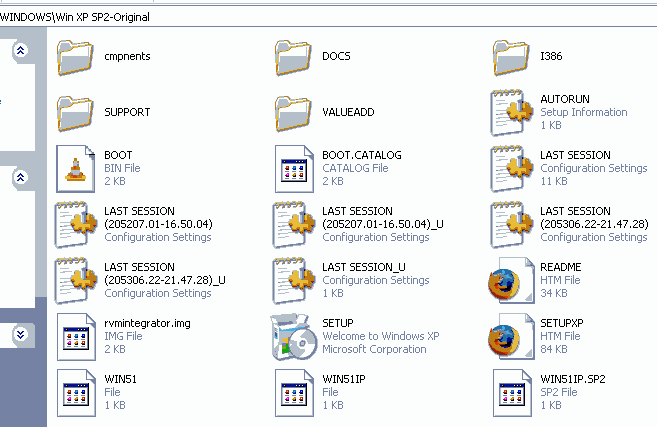Click the address bar path field
The height and width of the screenshot is (427, 657).
point(328,17)
